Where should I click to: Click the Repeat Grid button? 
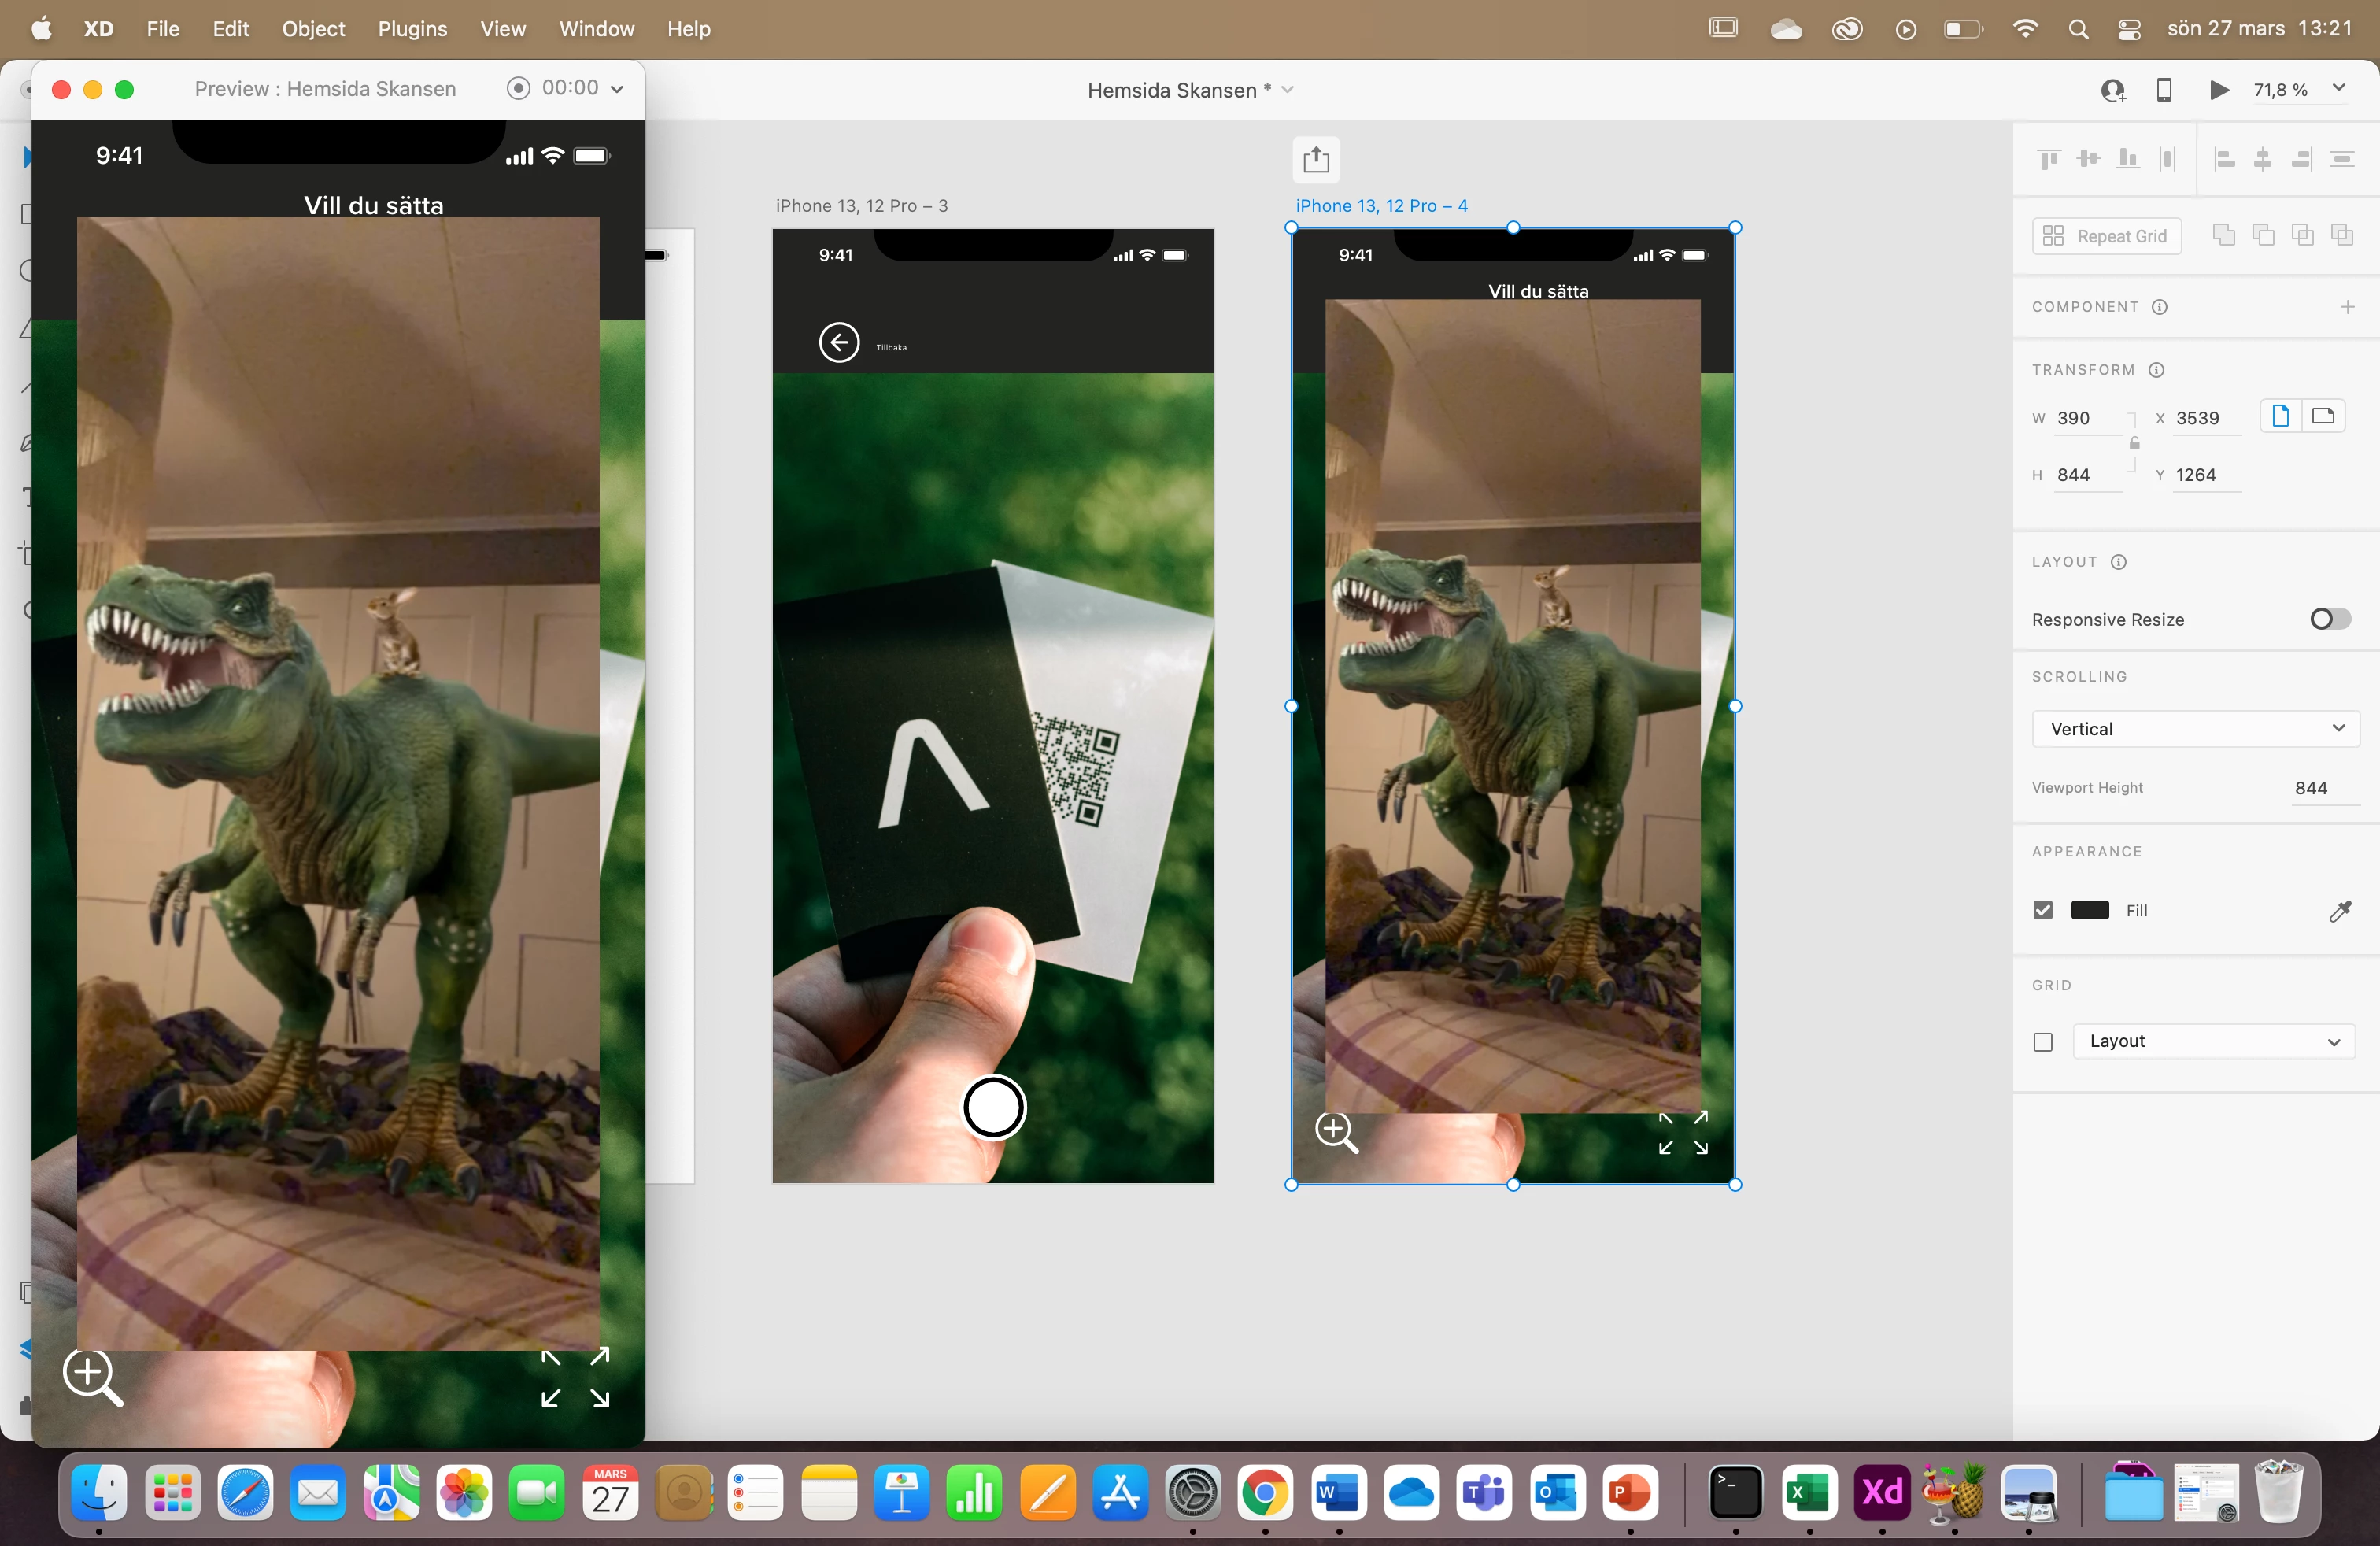pyautogui.click(x=2106, y=236)
